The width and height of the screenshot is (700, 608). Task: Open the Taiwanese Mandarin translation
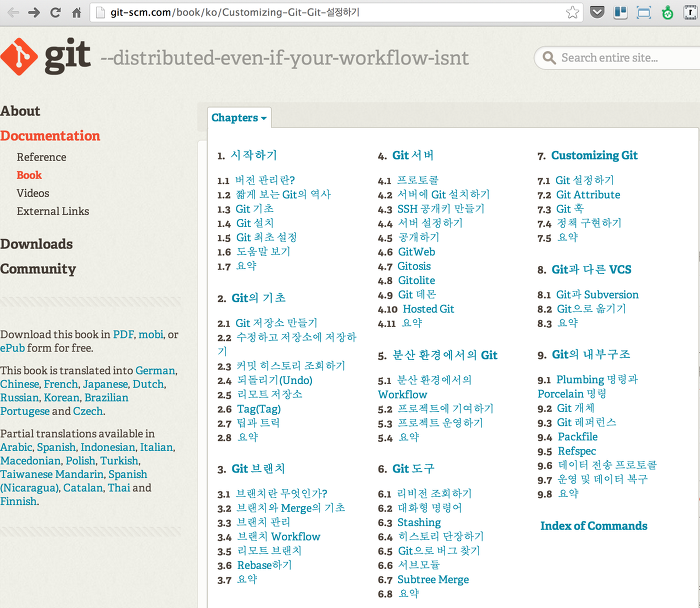[52, 474]
